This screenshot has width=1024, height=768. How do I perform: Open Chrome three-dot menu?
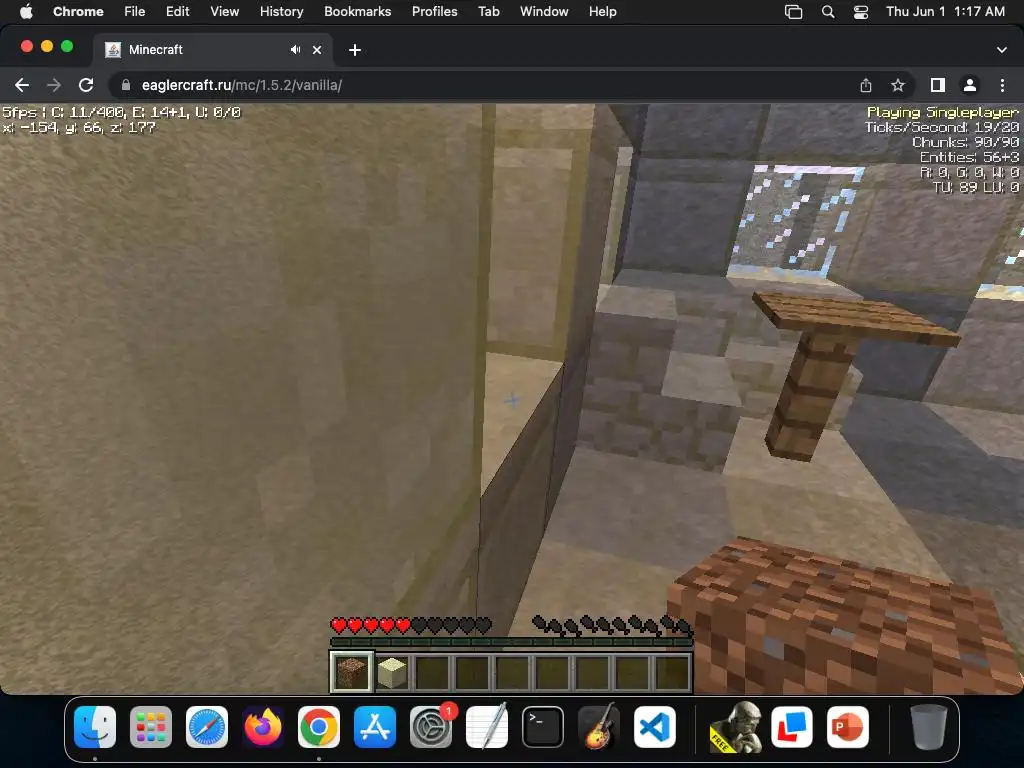1002,85
